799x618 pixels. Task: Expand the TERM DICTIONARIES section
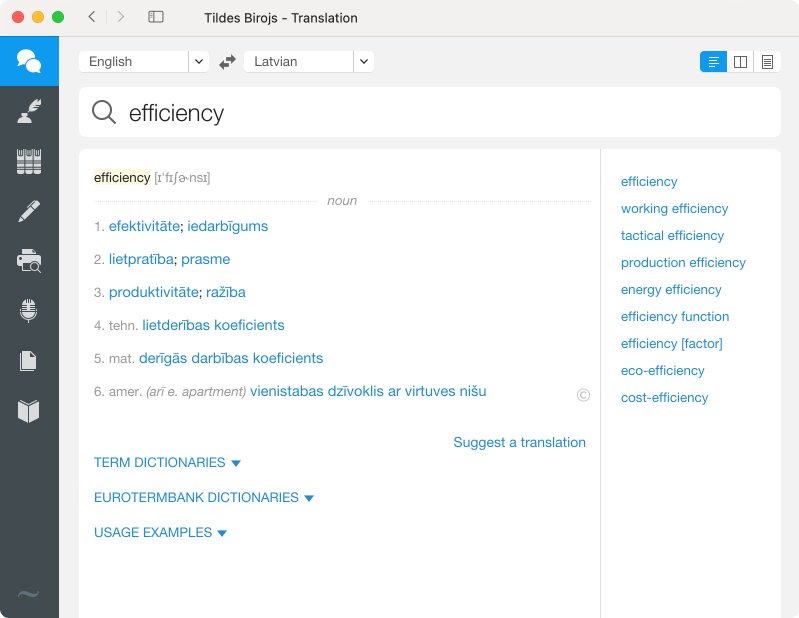(x=167, y=463)
